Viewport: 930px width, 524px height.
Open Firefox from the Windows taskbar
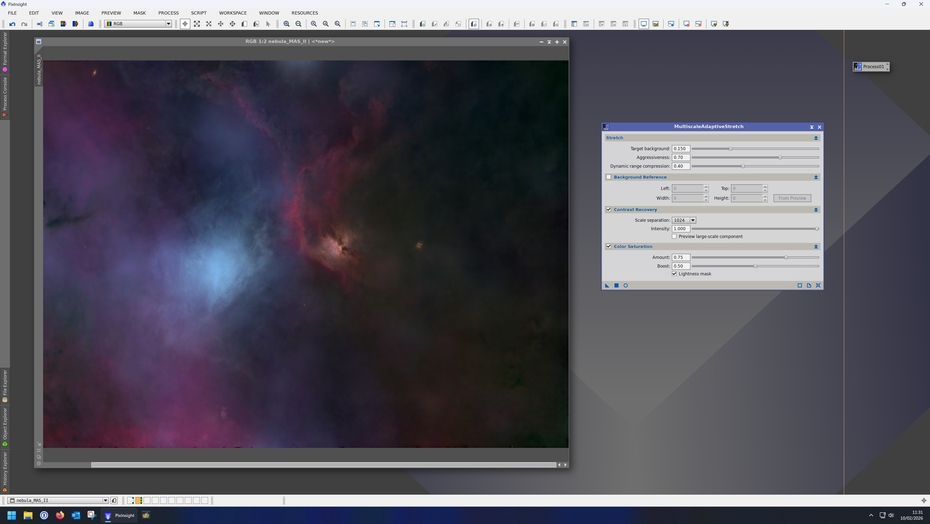click(x=60, y=515)
